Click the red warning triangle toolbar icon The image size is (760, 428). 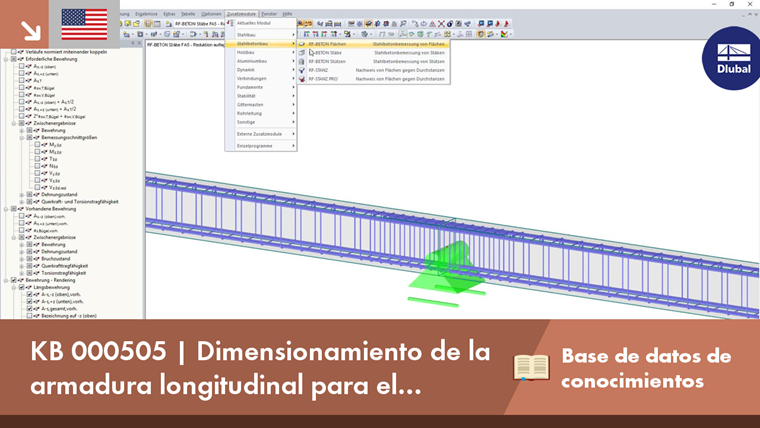[432, 24]
